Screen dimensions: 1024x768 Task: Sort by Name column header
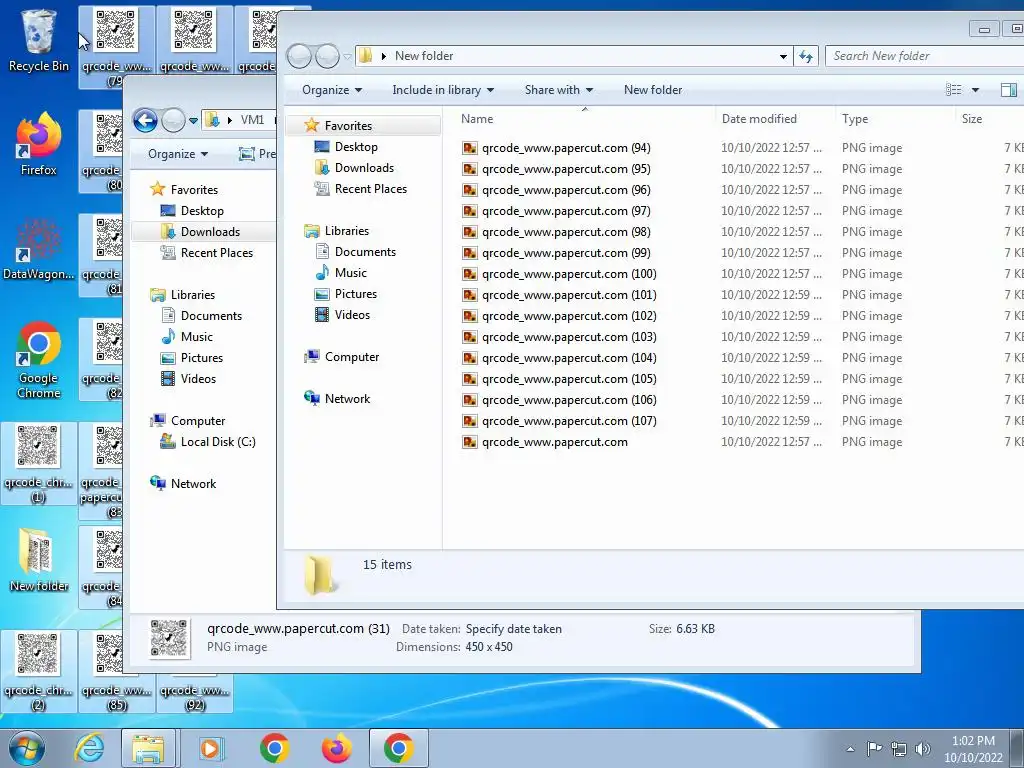click(x=477, y=119)
